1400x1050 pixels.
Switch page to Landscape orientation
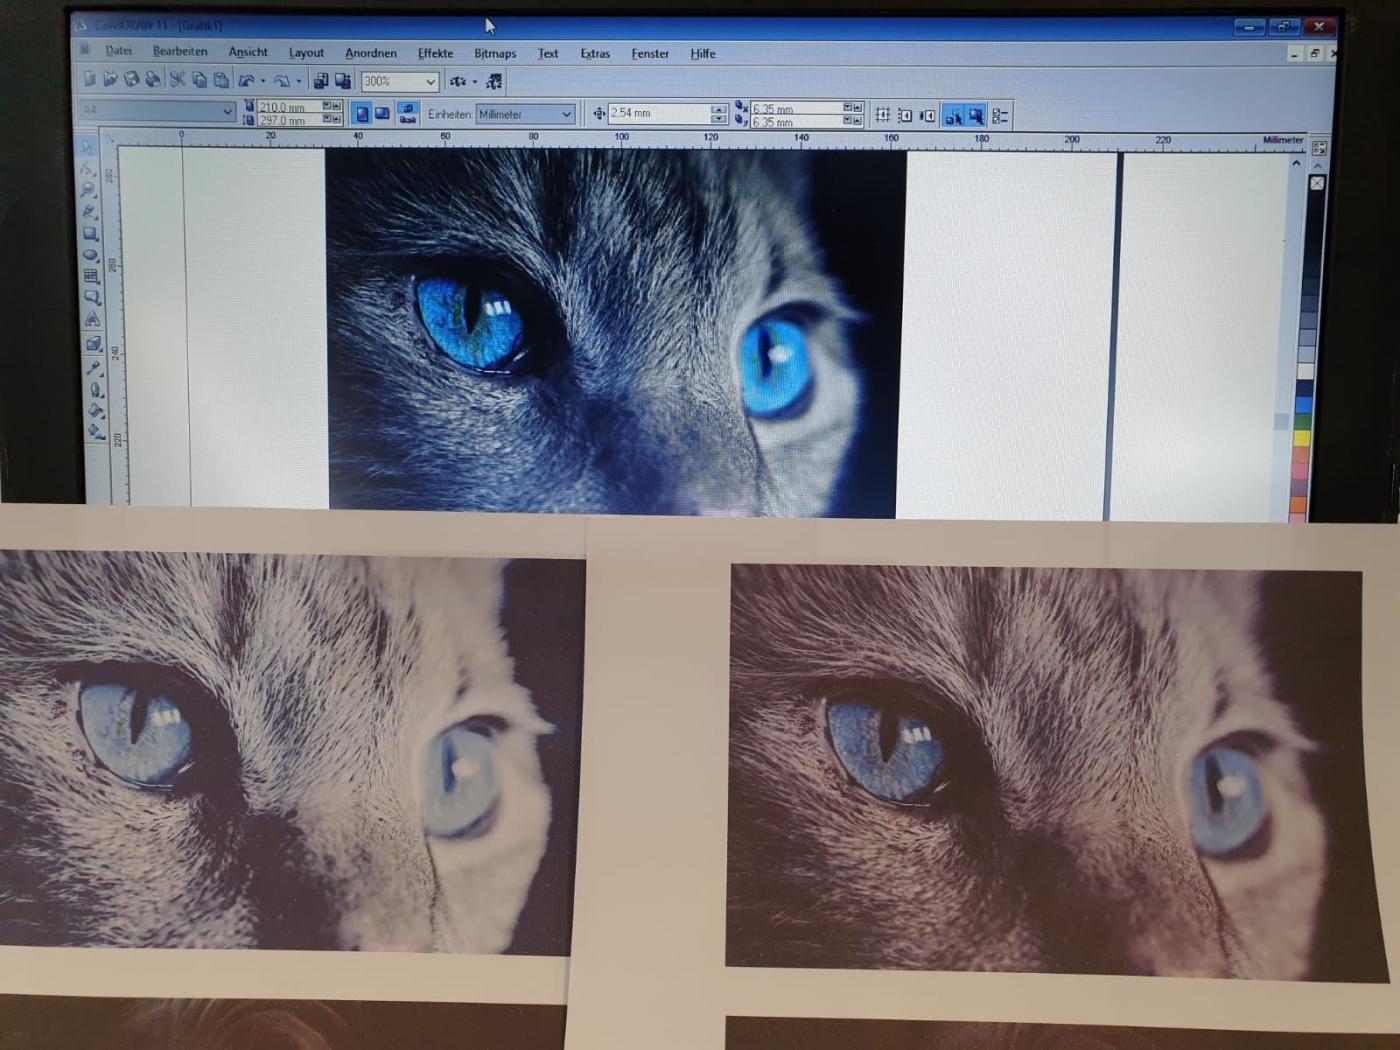tap(382, 113)
